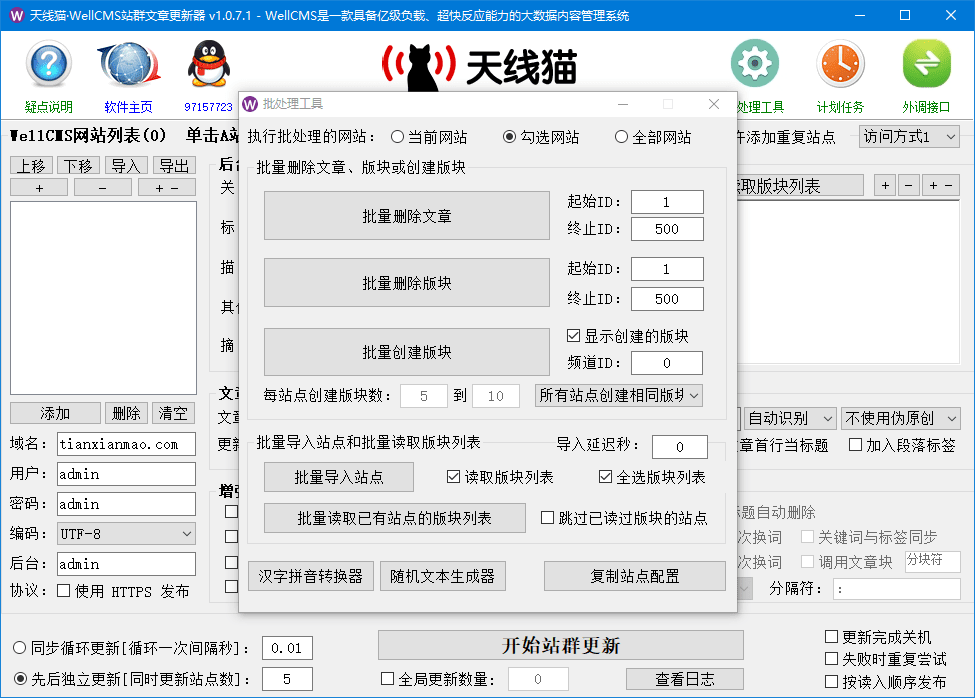Viewport: 975px width, 698px height.
Task: Close the 批处理工具 dialog
Action: (714, 104)
